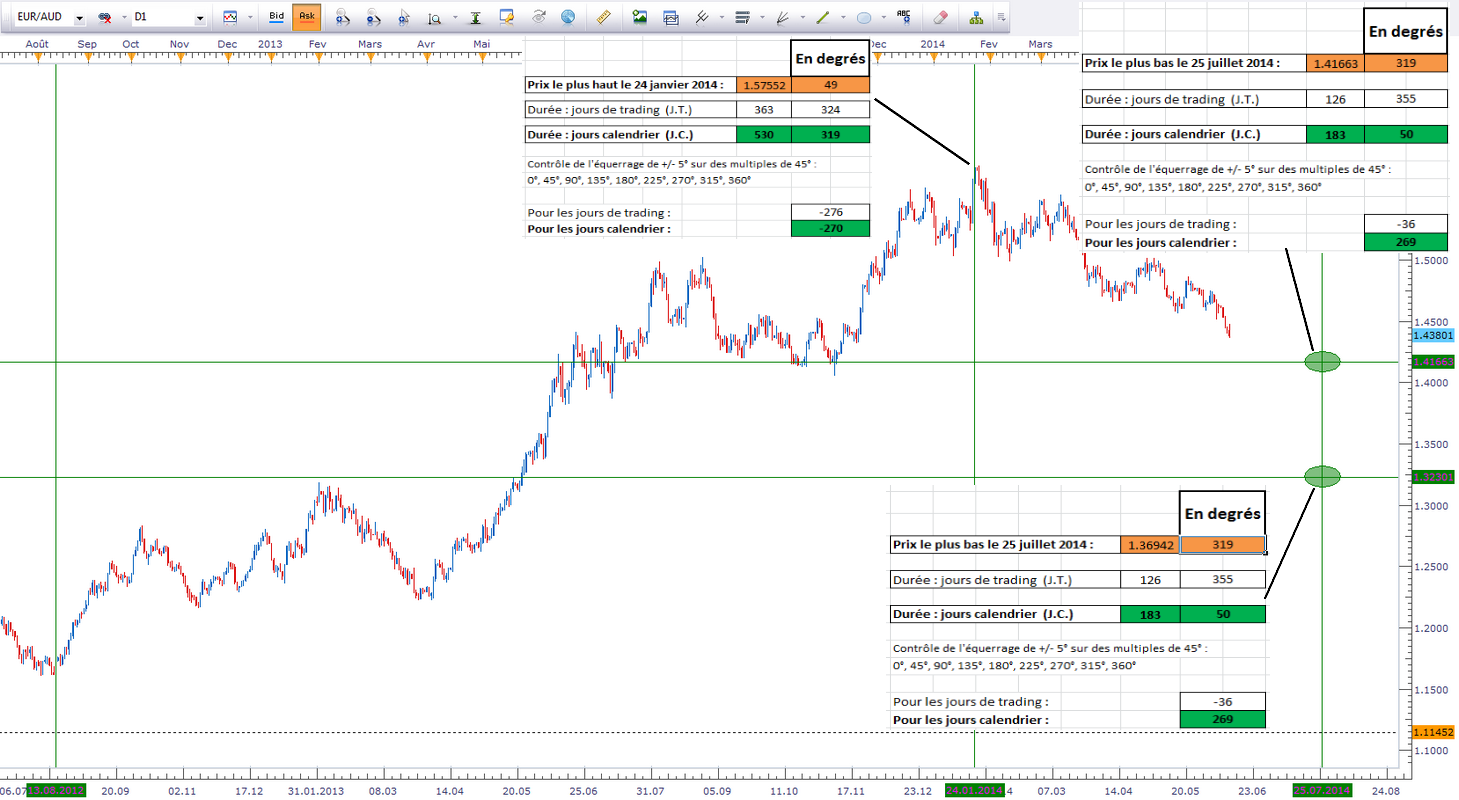The width and height of the screenshot is (1459, 800).
Task: Click the green 530 calendar days cell
Action: click(763, 135)
